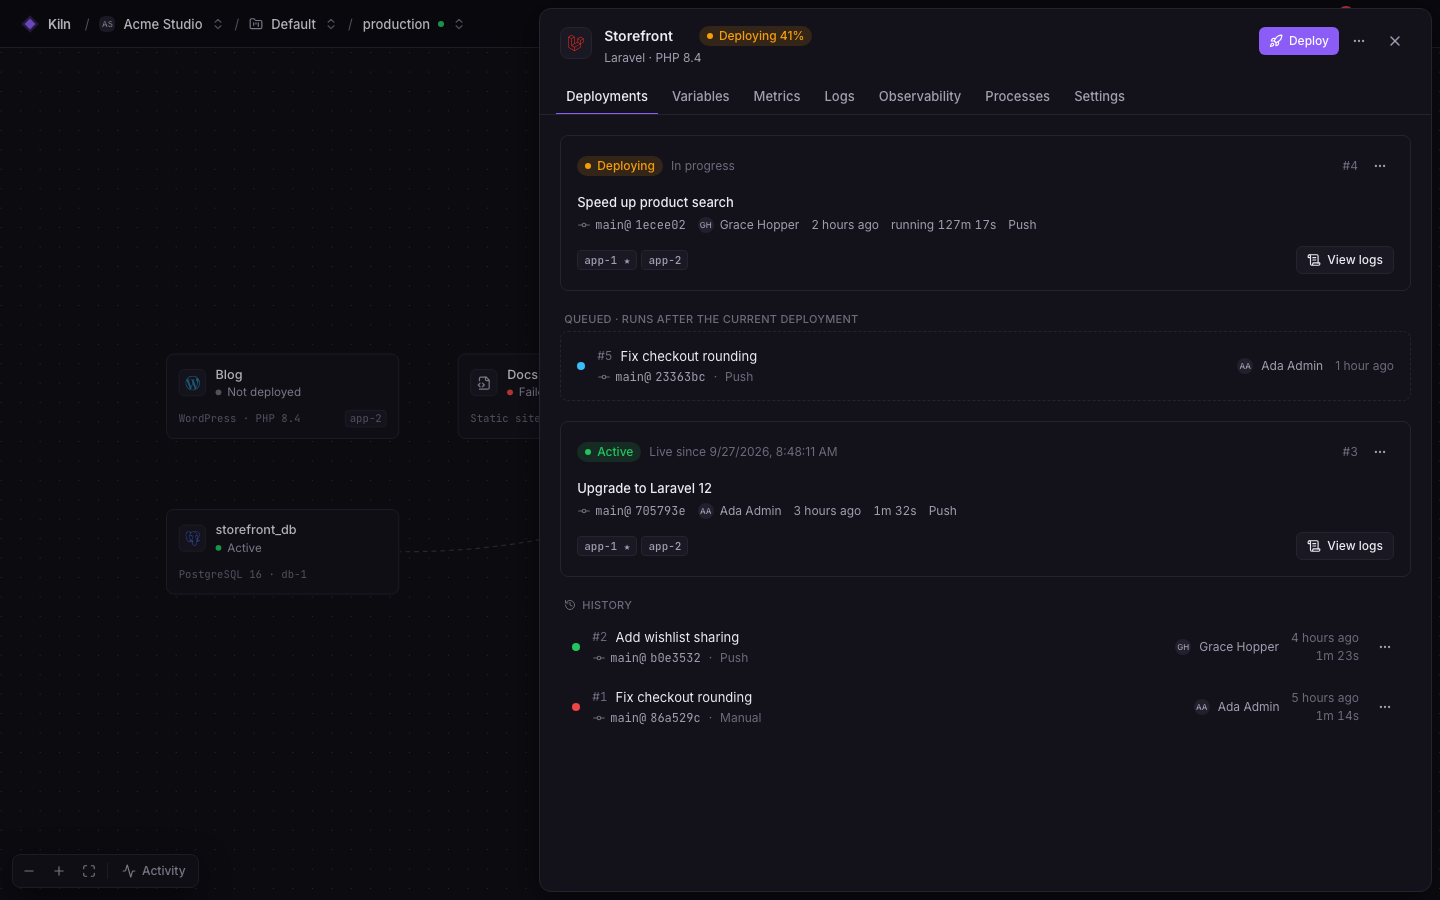Switch to the Deployments tab

[x=607, y=96]
